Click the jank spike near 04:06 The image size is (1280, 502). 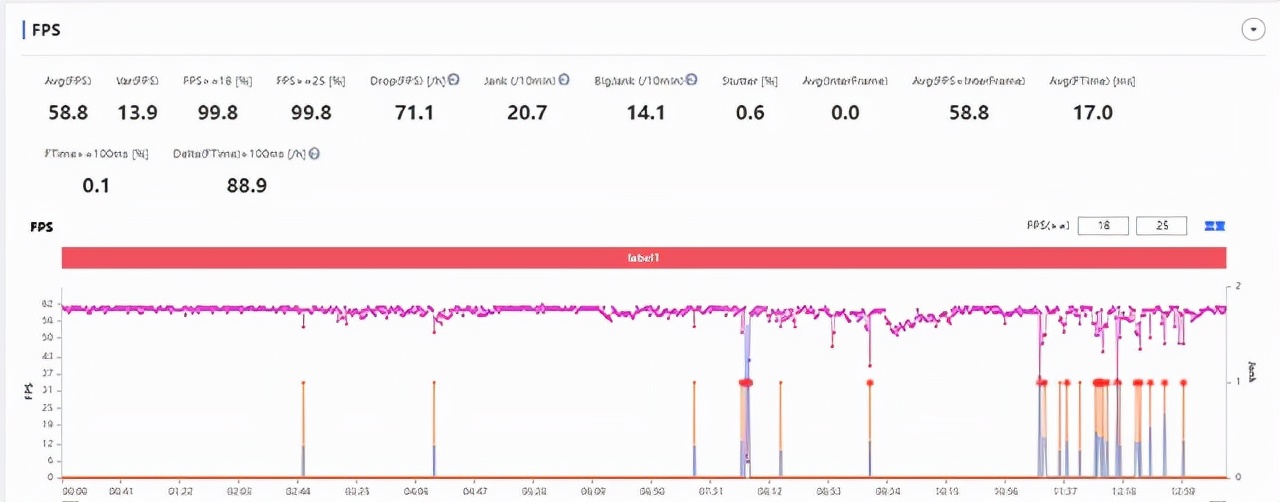click(x=434, y=428)
